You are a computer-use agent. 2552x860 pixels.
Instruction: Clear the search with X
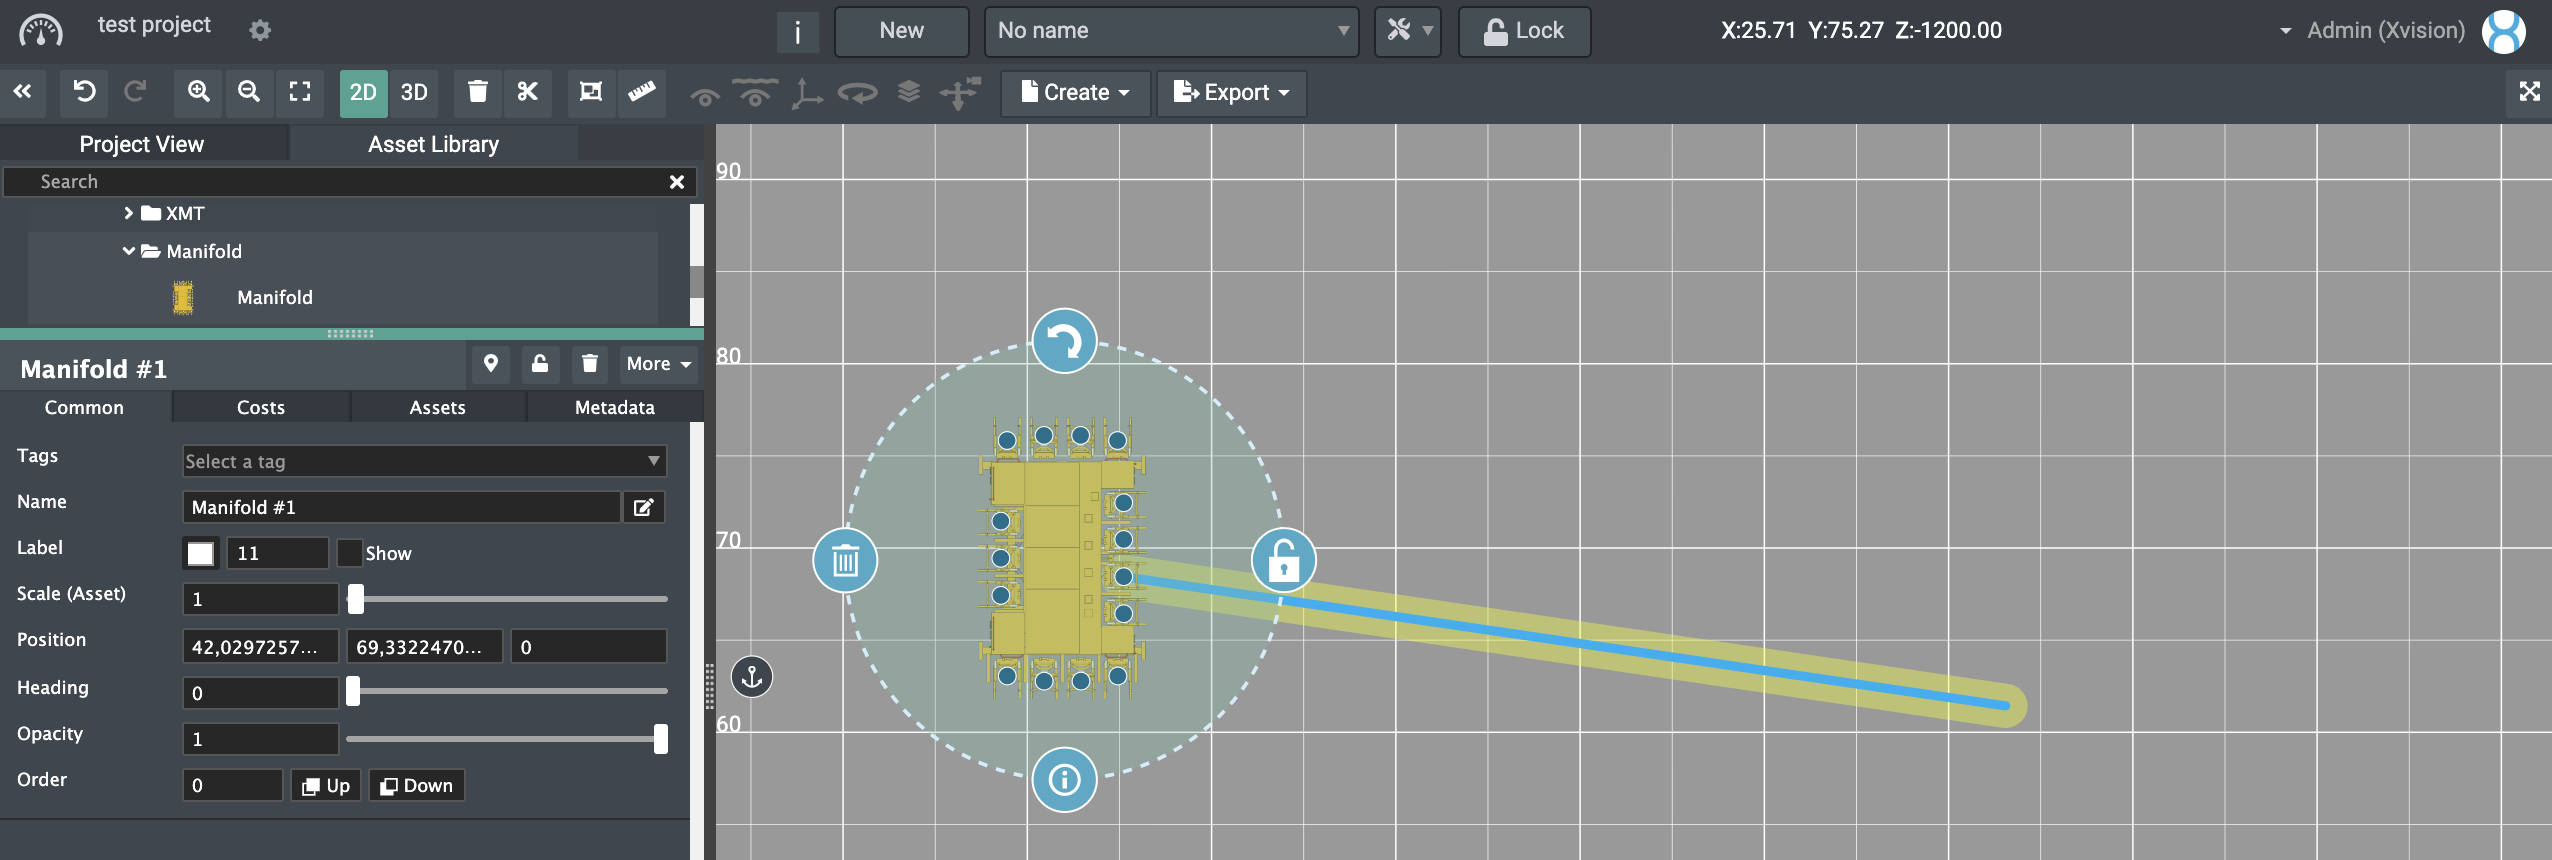677,182
